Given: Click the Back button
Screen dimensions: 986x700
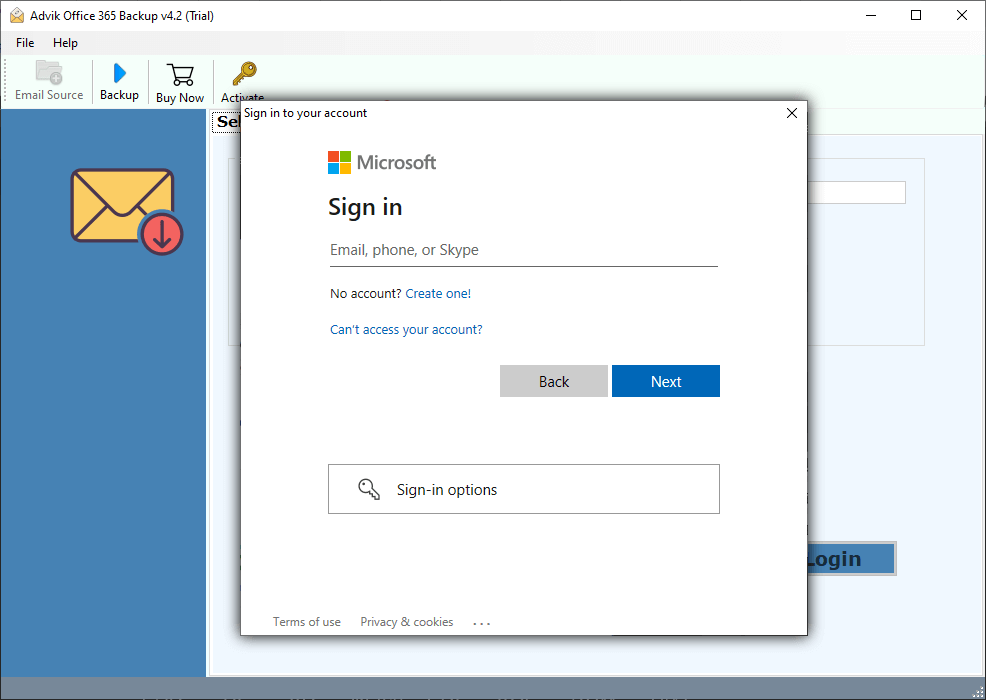Looking at the screenshot, I should point(553,381).
